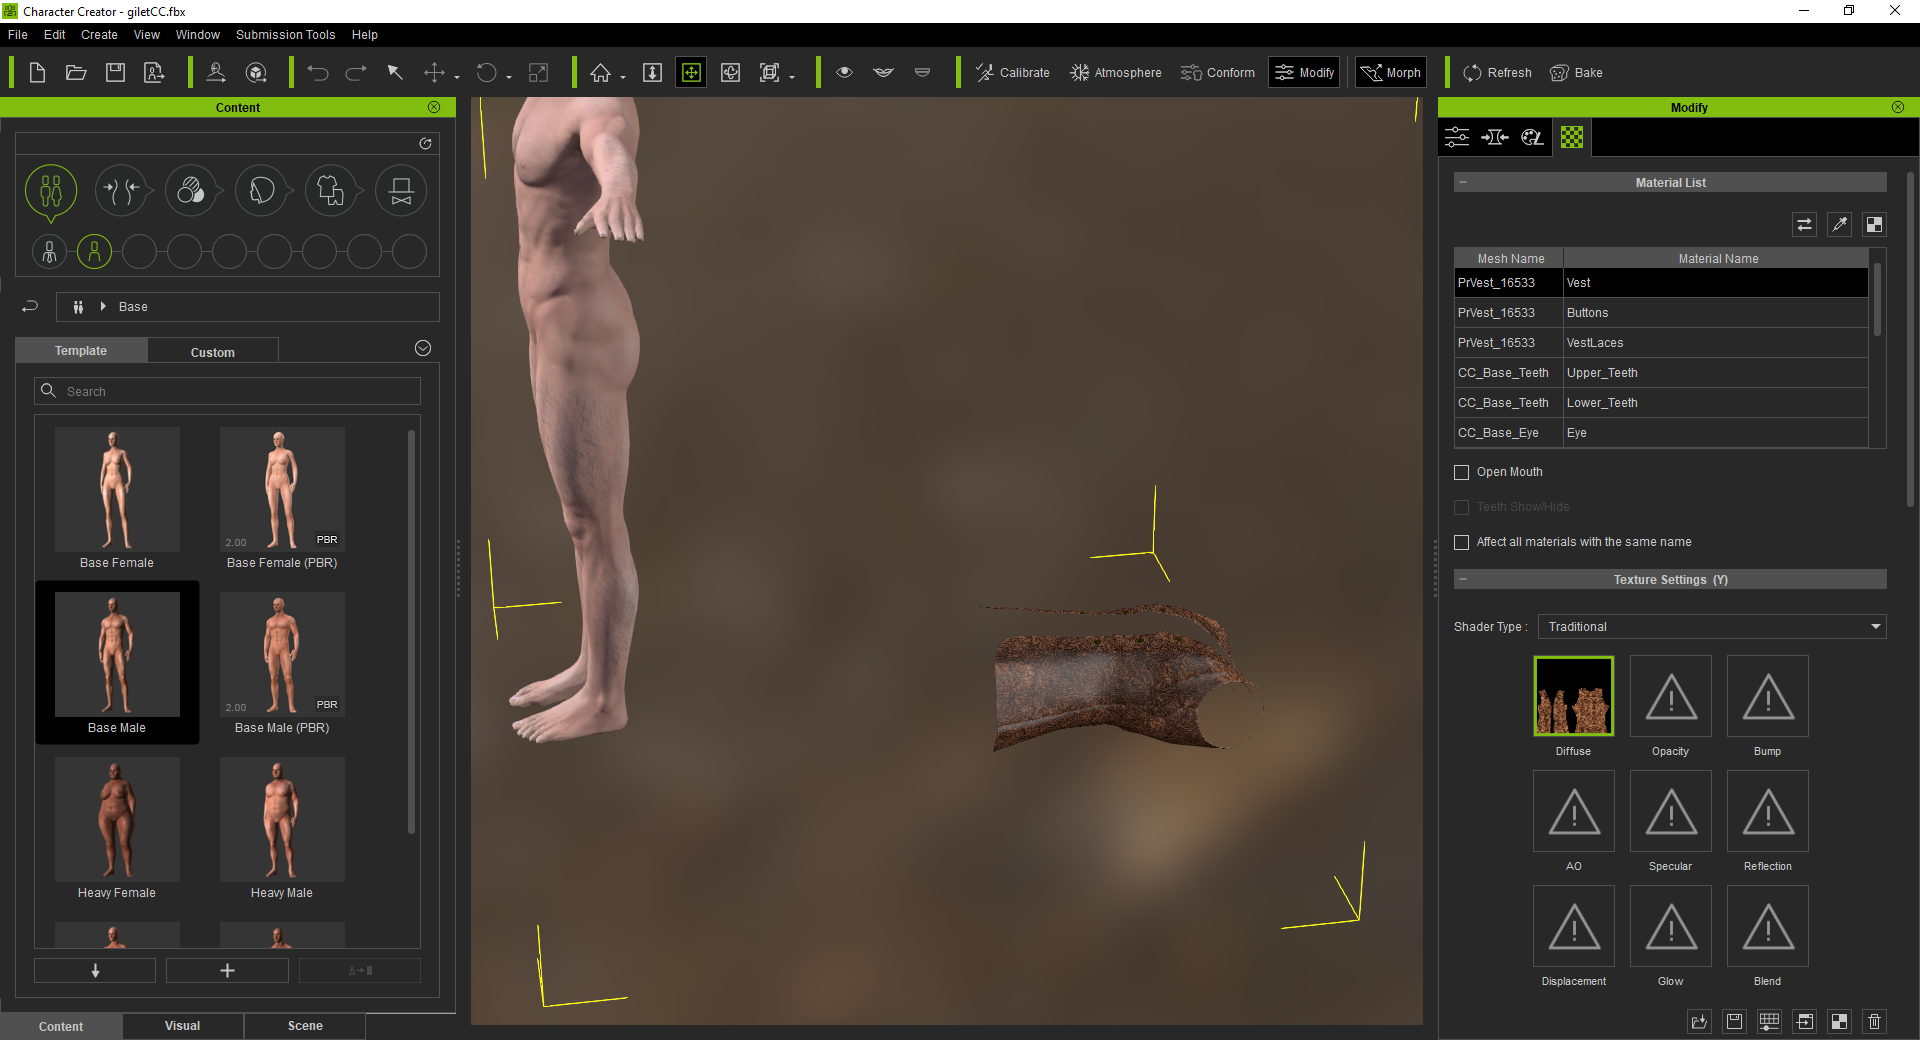
Task: Enable Affect all materials with same name
Action: tap(1461, 542)
